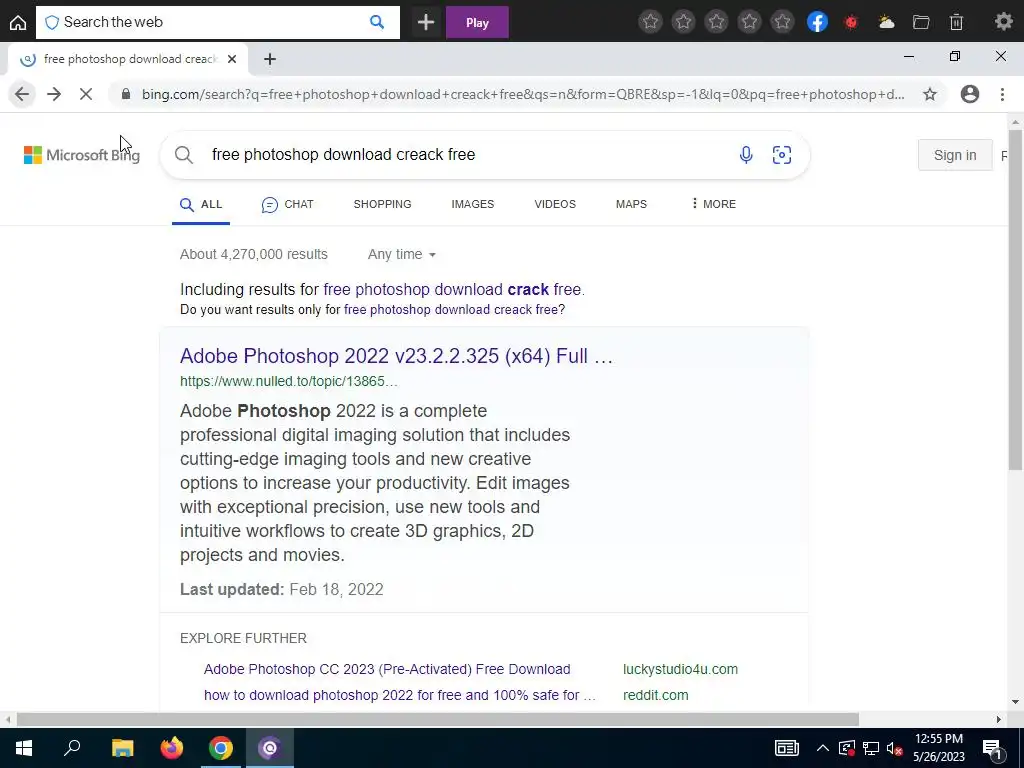
Task: Open the Facebook shortcut icon
Action: pyautogui.click(x=817, y=22)
